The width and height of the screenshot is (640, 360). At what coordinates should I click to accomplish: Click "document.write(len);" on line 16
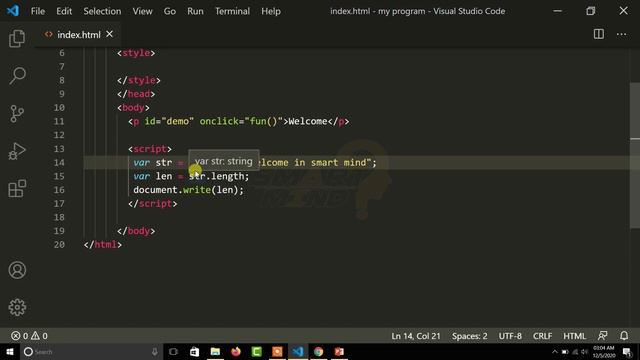pos(189,190)
